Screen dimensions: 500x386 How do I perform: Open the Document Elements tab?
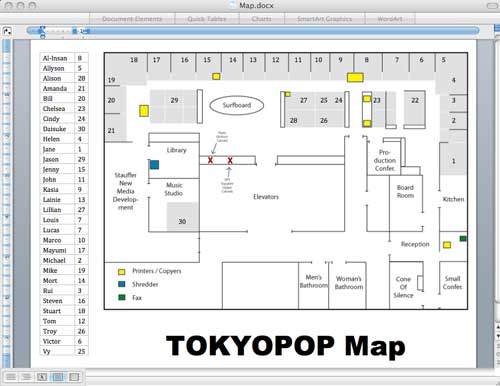(x=132, y=19)
